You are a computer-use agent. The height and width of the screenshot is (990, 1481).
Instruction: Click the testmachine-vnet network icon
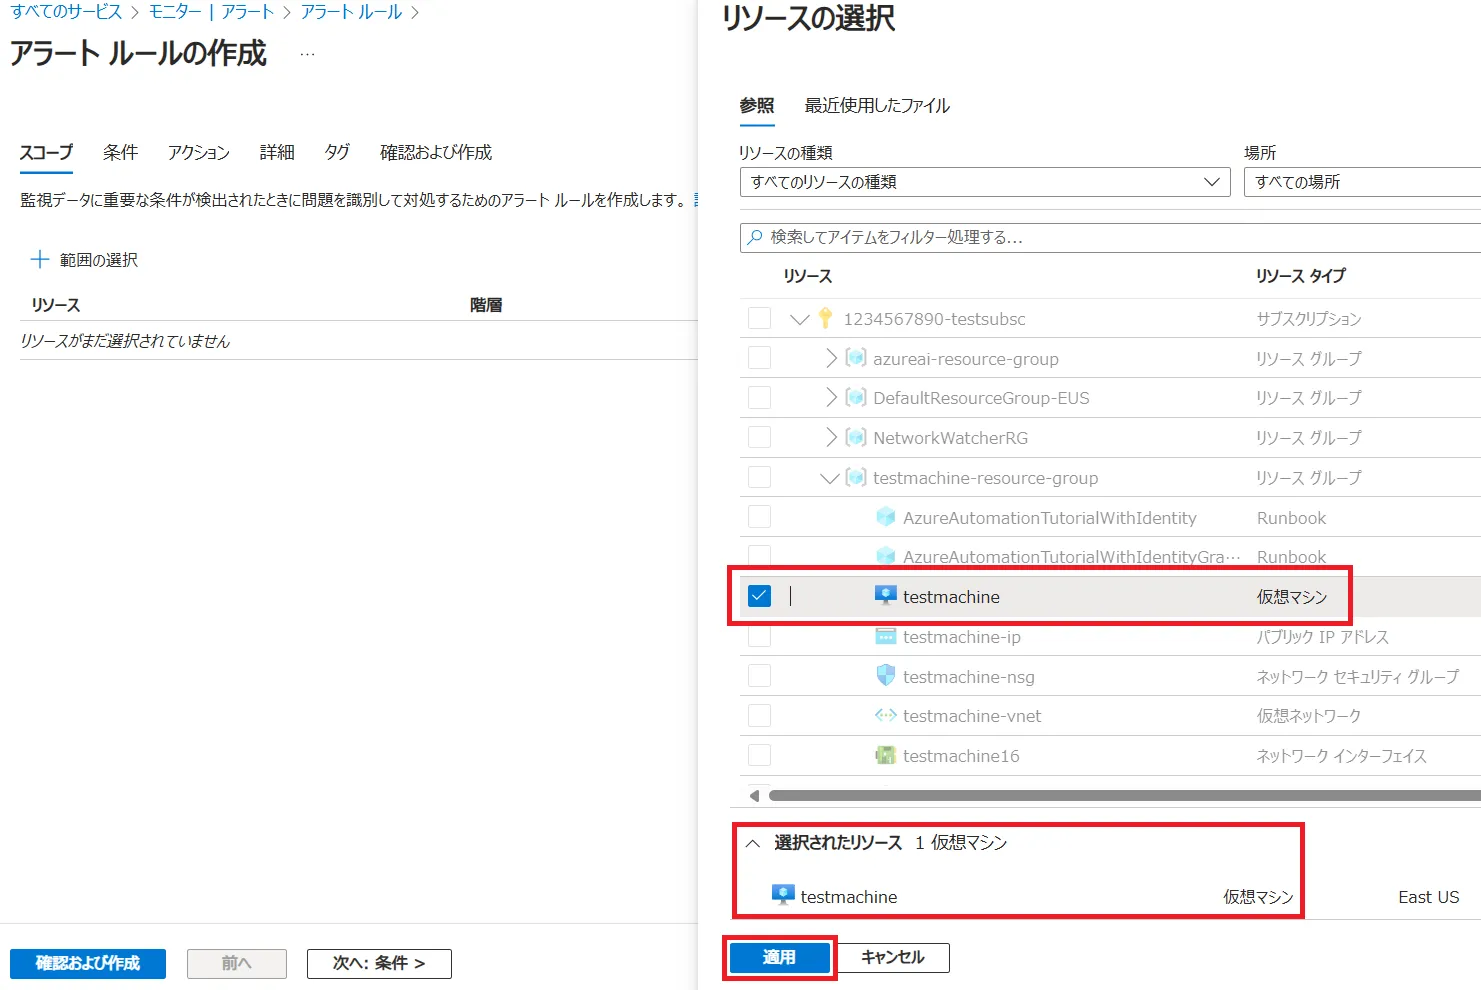tap(885, 716)
